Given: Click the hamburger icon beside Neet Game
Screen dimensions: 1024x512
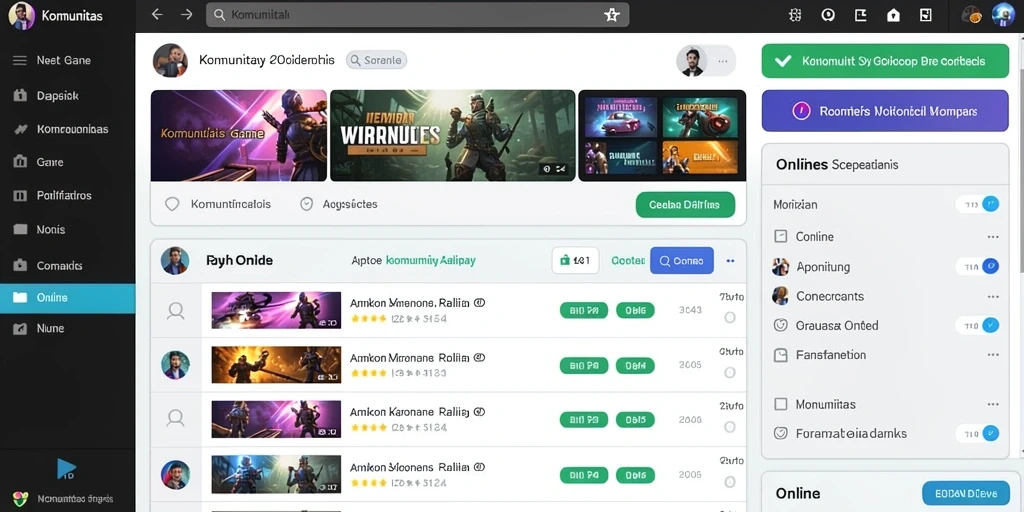Looking at the screenshot, I should pyautogui.click(x=20, y=60).
